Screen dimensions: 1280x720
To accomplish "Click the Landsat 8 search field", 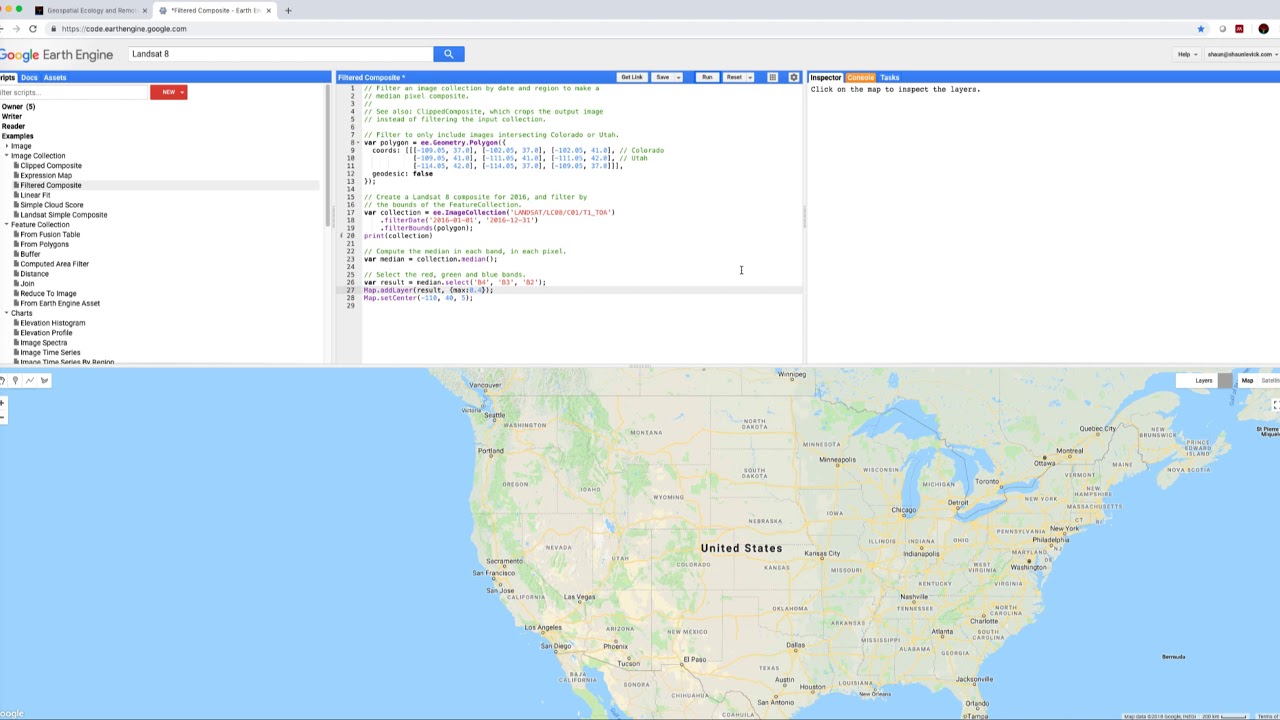I will pyautogui.click(x=280, y=54).
